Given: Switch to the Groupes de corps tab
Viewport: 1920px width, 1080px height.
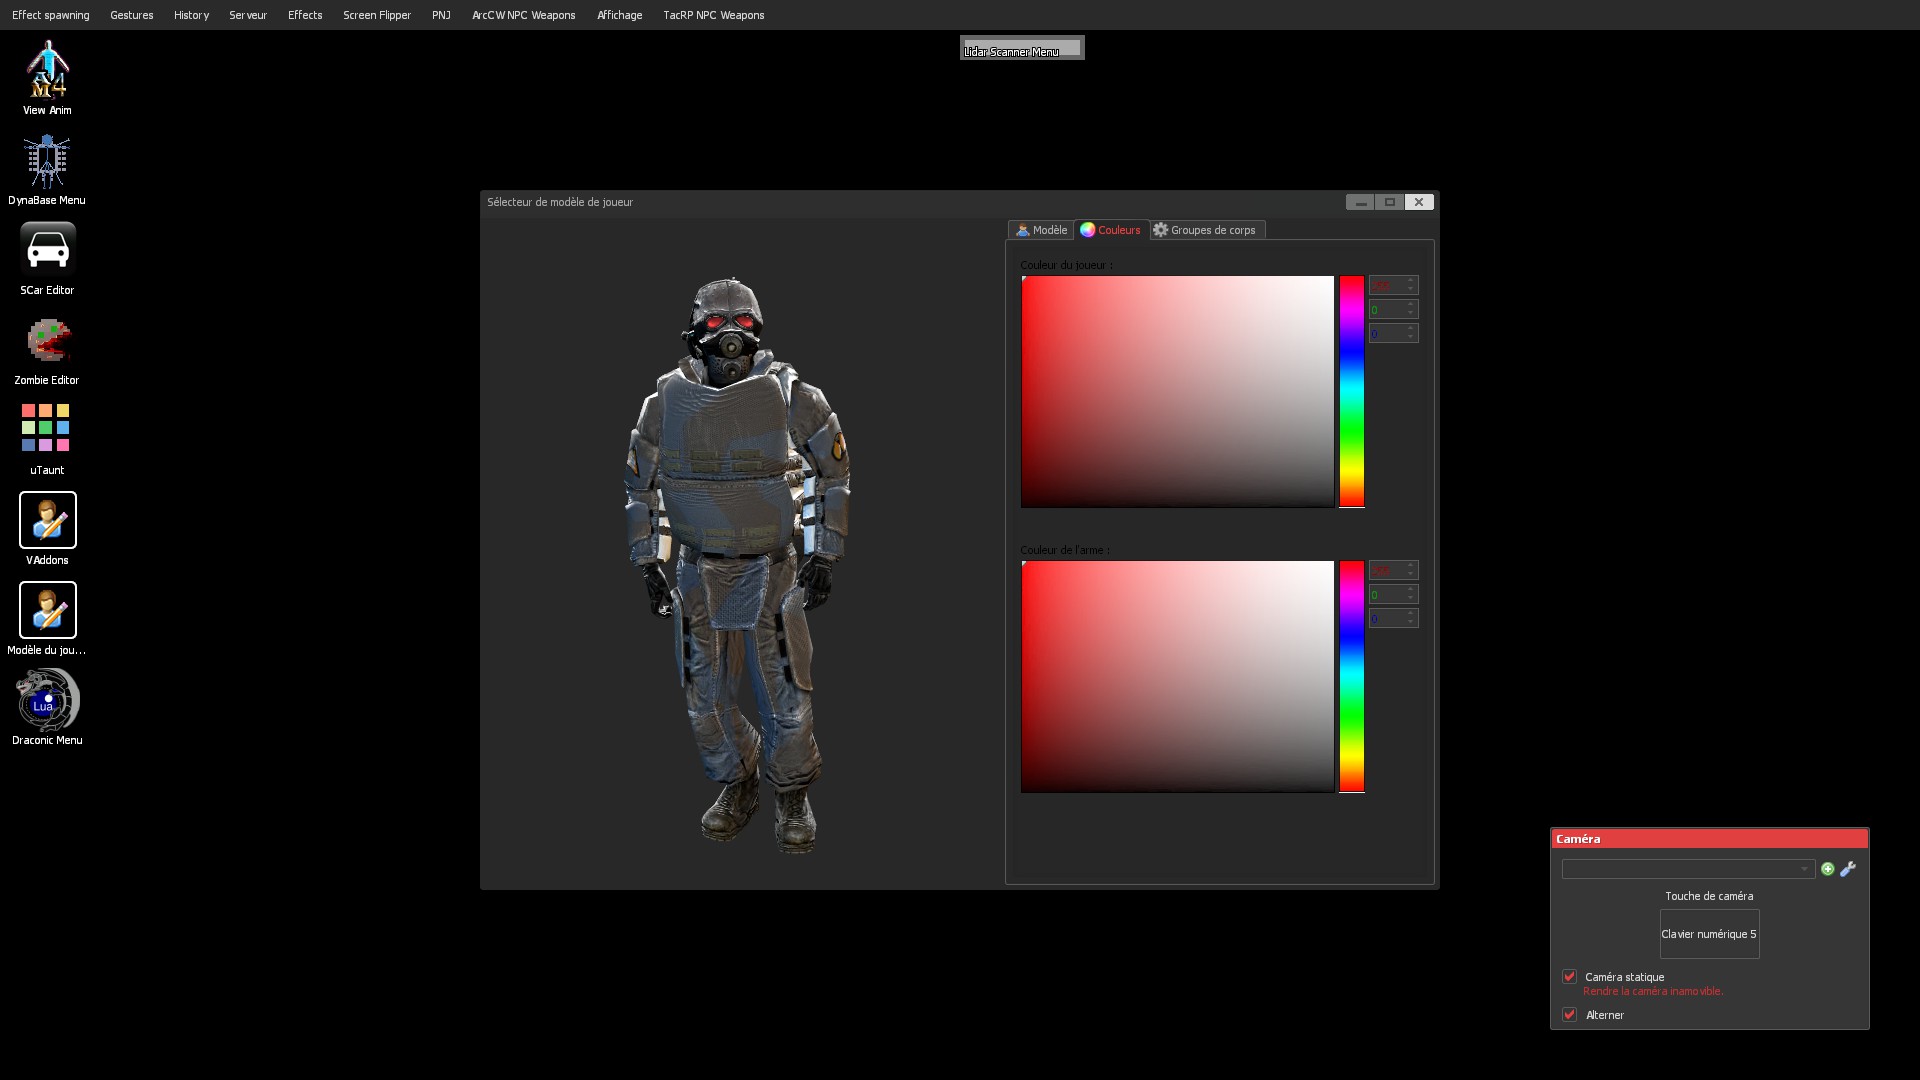Looking at the screenshot, I should (1206, 230).
